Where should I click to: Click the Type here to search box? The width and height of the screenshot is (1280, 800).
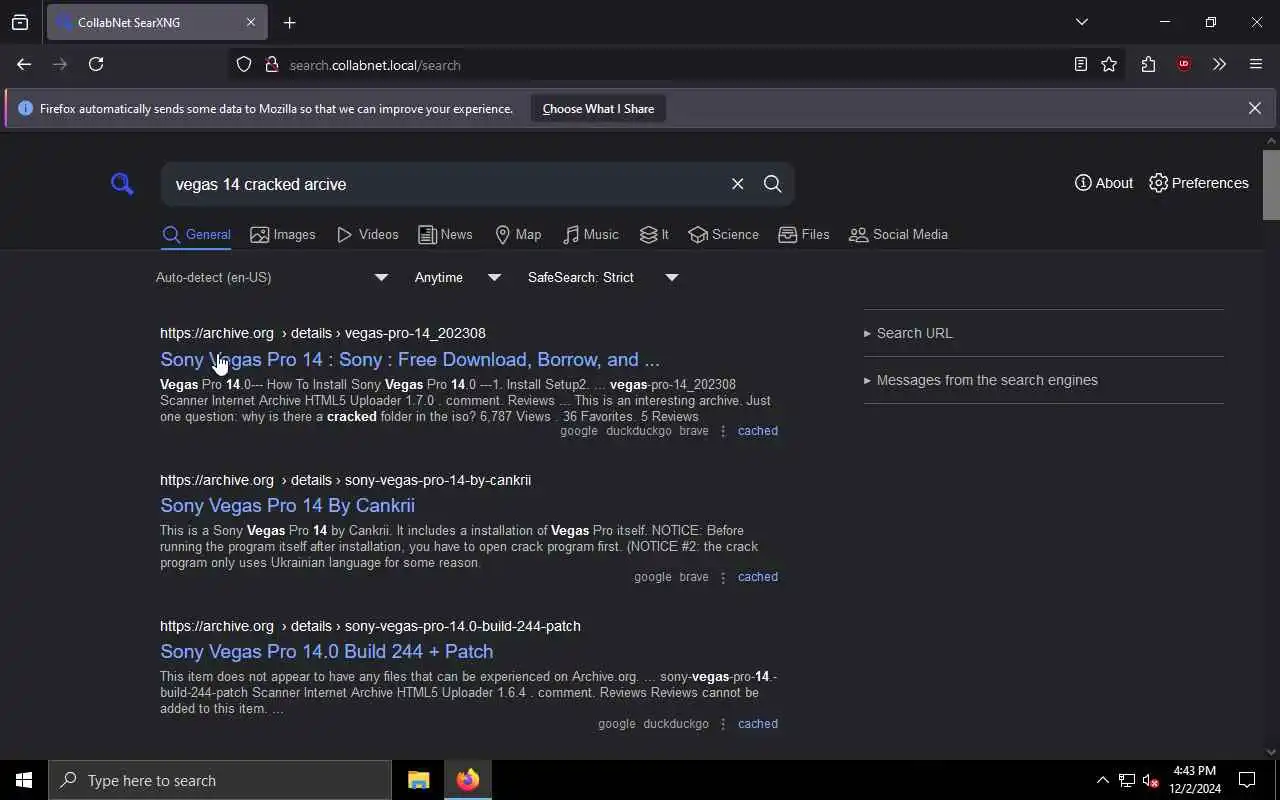(220, 780)
